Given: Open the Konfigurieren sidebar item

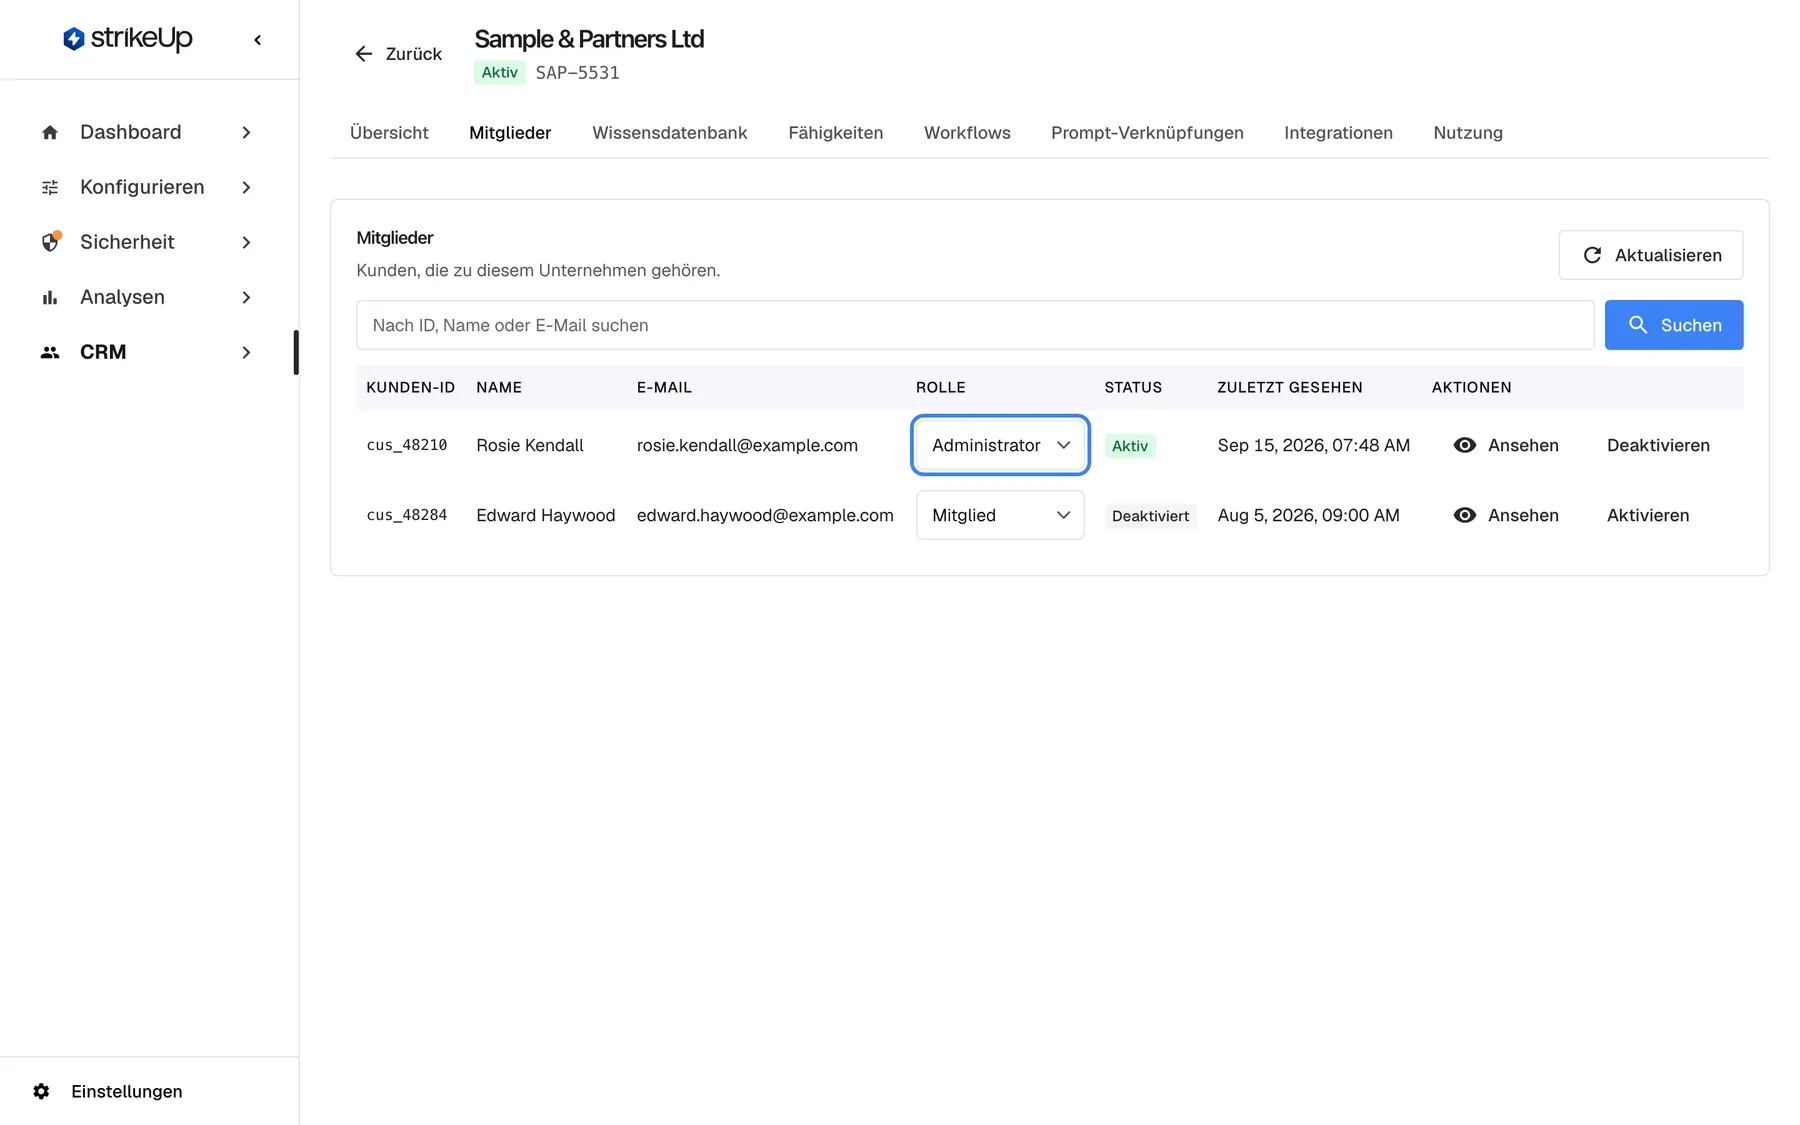Looking at the screenshot, I should coord(148,187).
